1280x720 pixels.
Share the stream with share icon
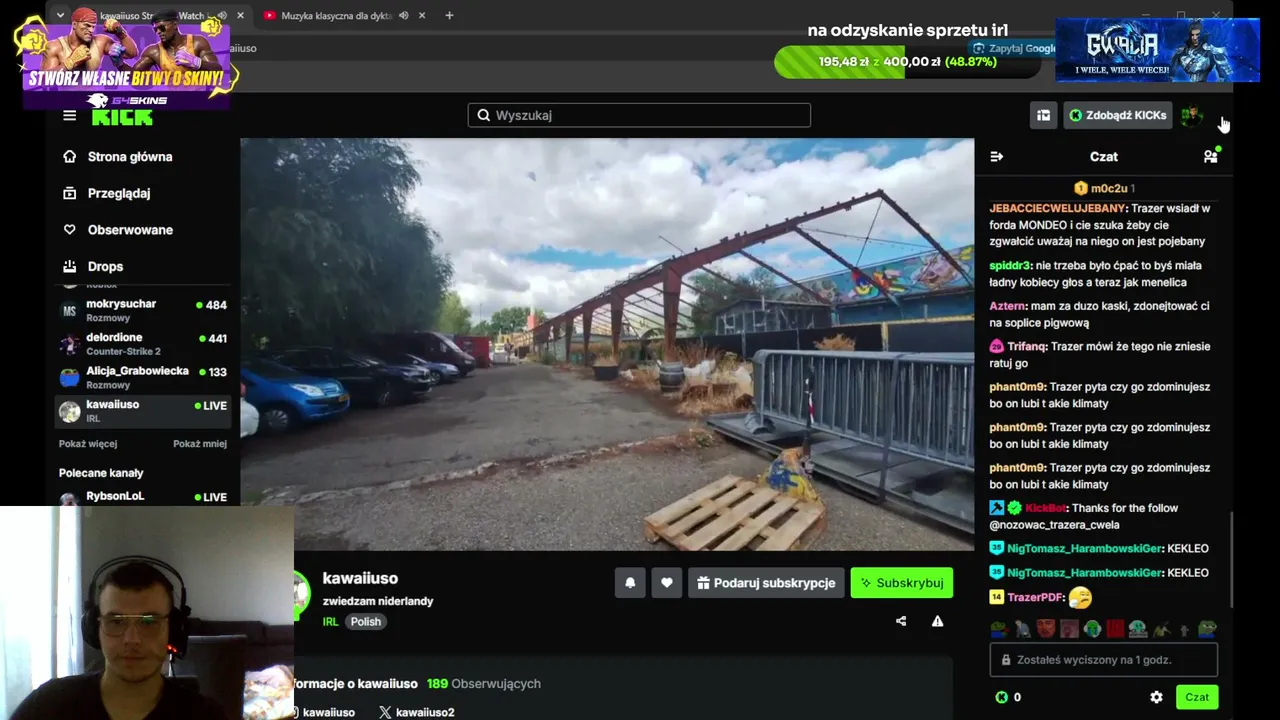pos(901,621)
